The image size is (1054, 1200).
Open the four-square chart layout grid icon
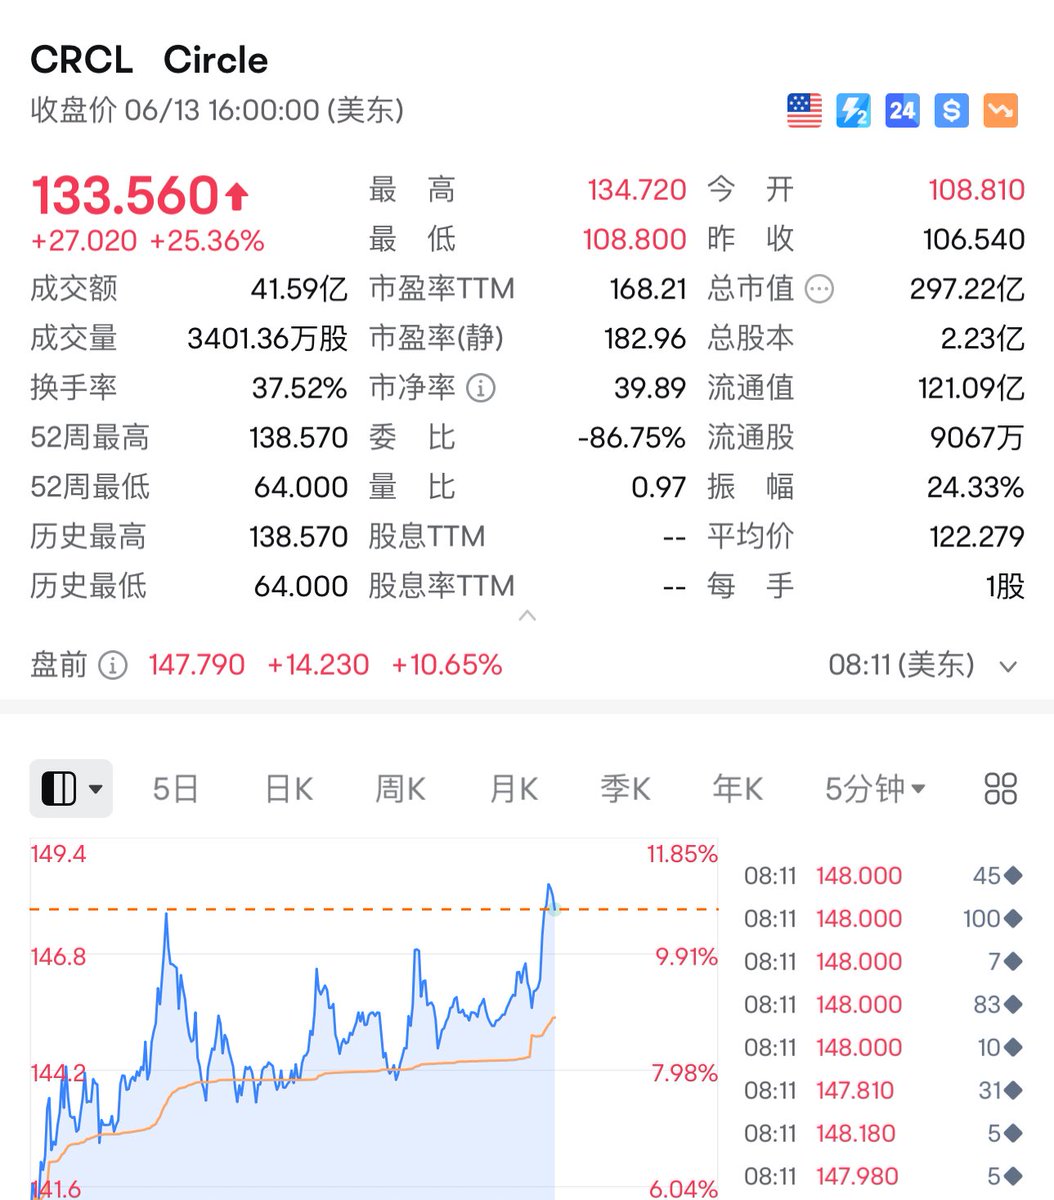1000,789
